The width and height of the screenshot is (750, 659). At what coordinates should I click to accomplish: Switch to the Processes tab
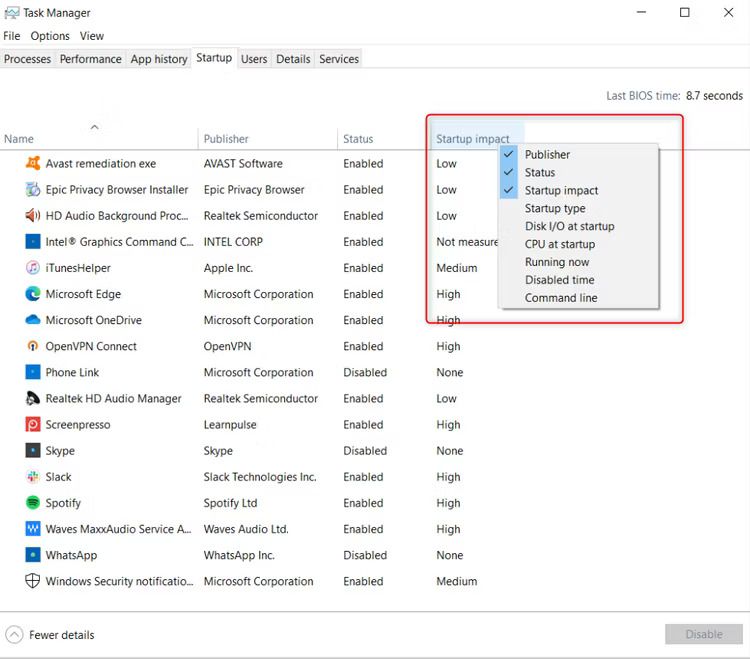[27, 59]
